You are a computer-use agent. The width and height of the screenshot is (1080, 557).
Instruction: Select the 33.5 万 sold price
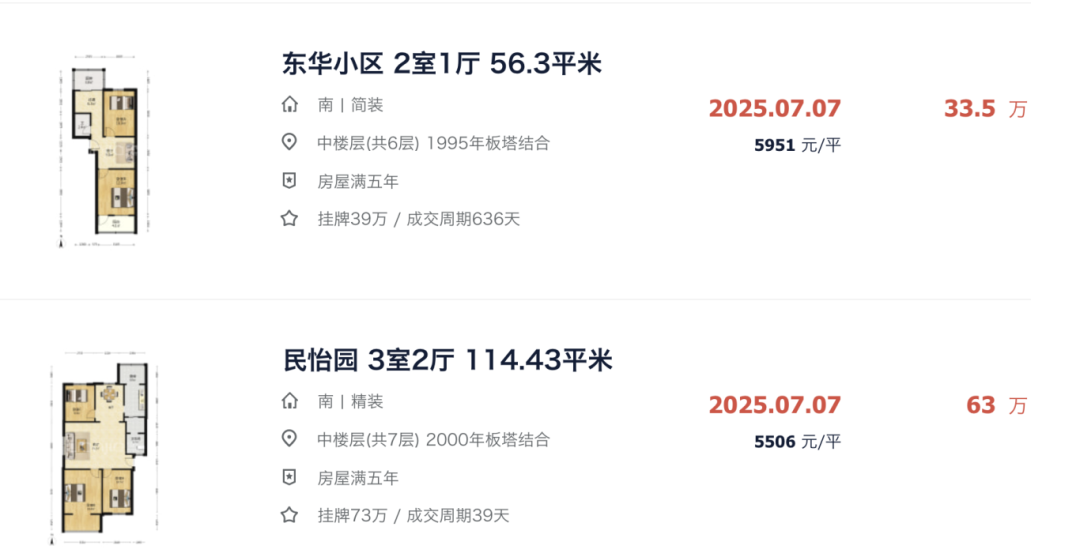click(985, 109)
